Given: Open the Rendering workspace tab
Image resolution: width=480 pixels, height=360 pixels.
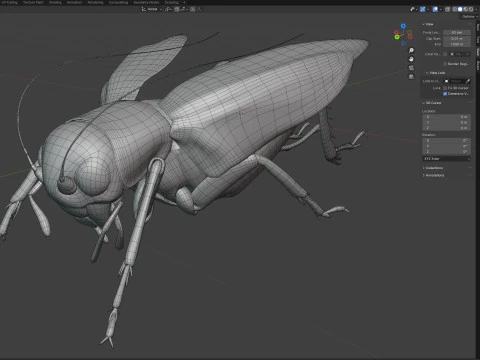Looking at the screenshot, I should (95, 2).
